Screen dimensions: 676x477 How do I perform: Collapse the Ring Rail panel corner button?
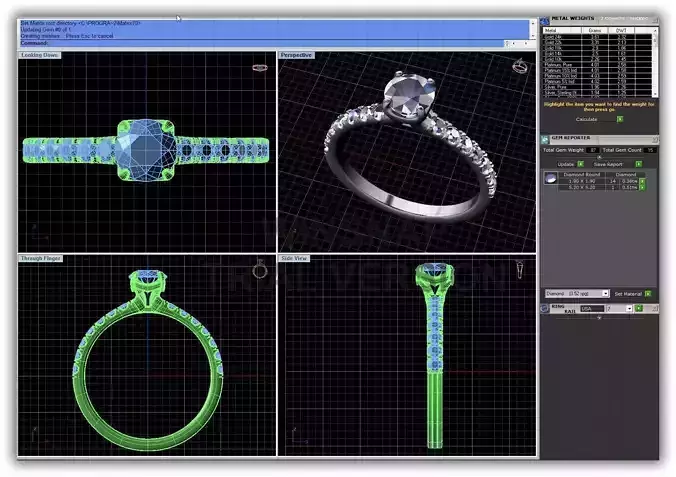click(x=655, y=308)
